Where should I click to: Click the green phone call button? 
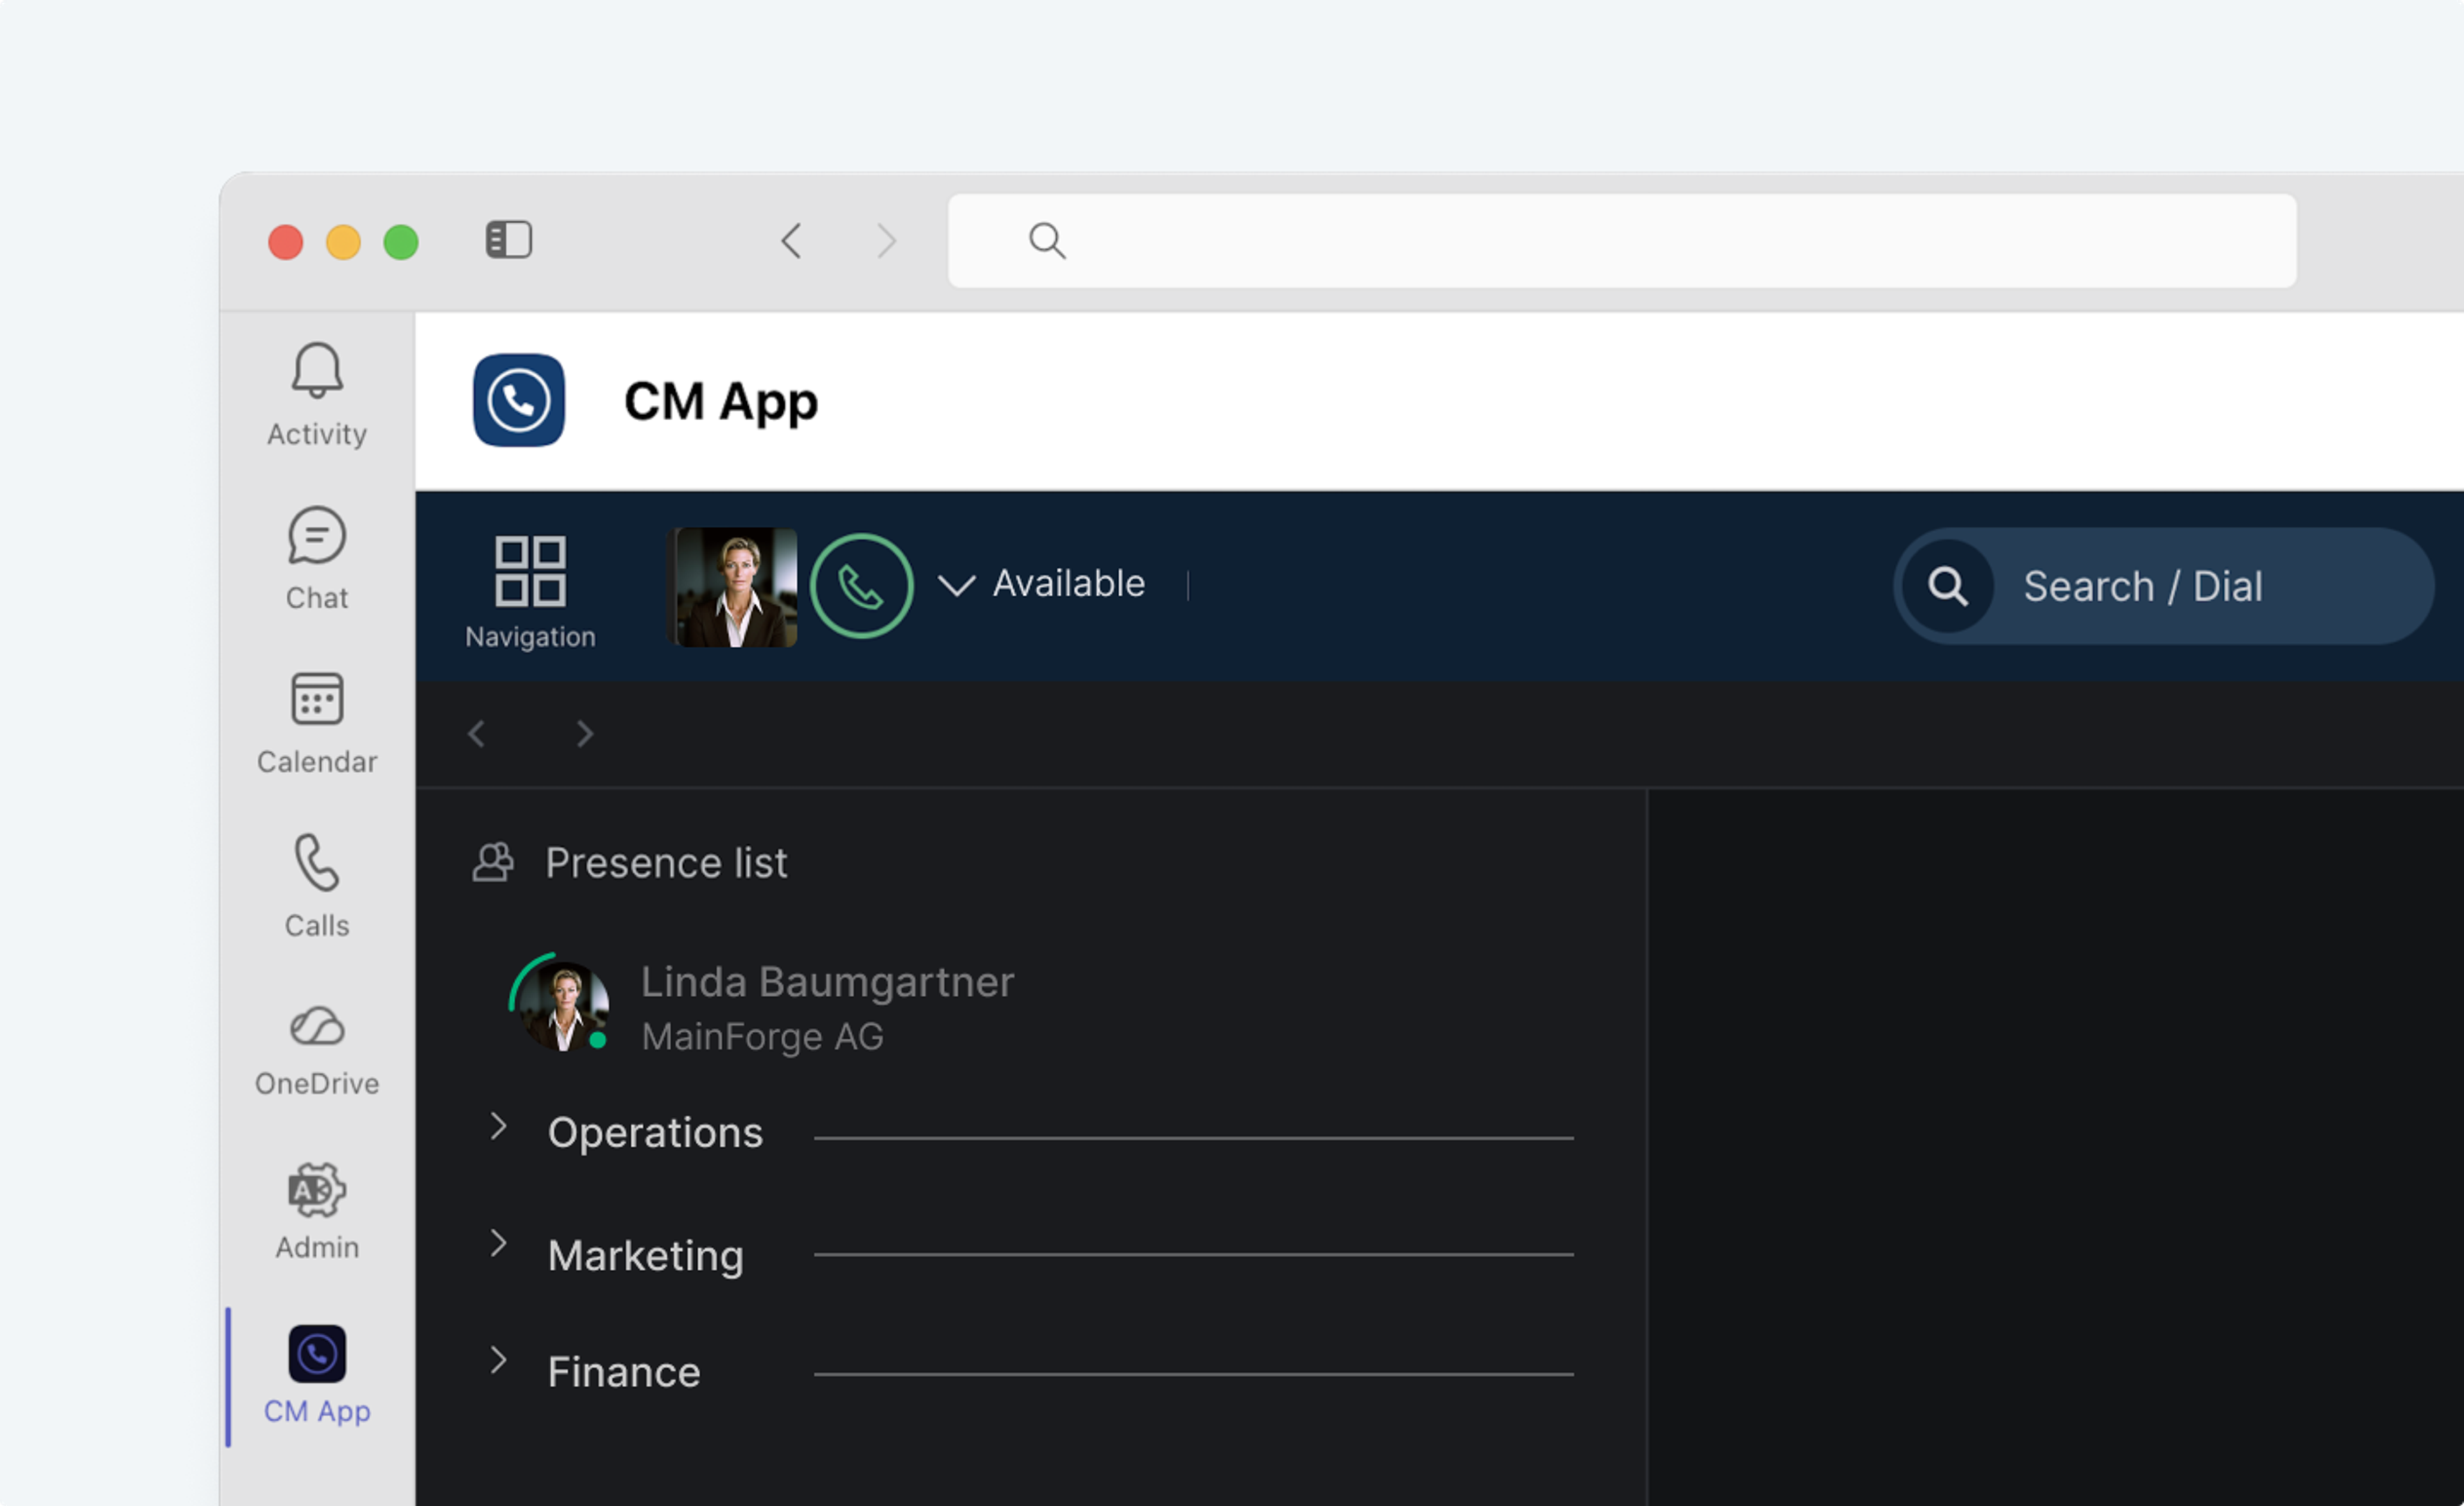coord(861,586)
